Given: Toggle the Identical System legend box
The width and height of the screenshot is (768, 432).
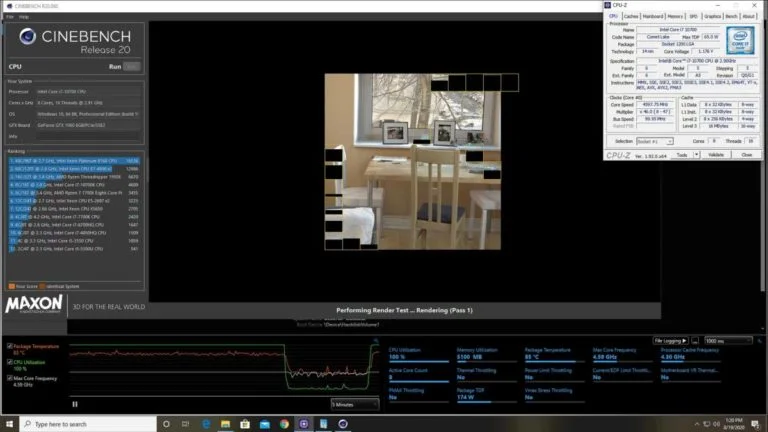Looking at the screenshot, I should click(42, 287).
